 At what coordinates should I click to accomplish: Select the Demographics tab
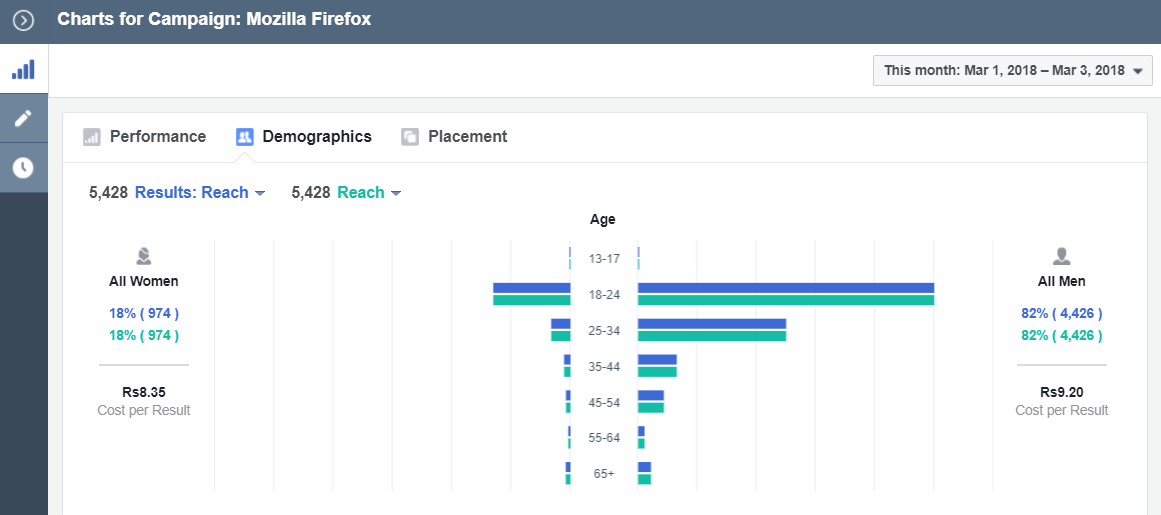point(316,137)
